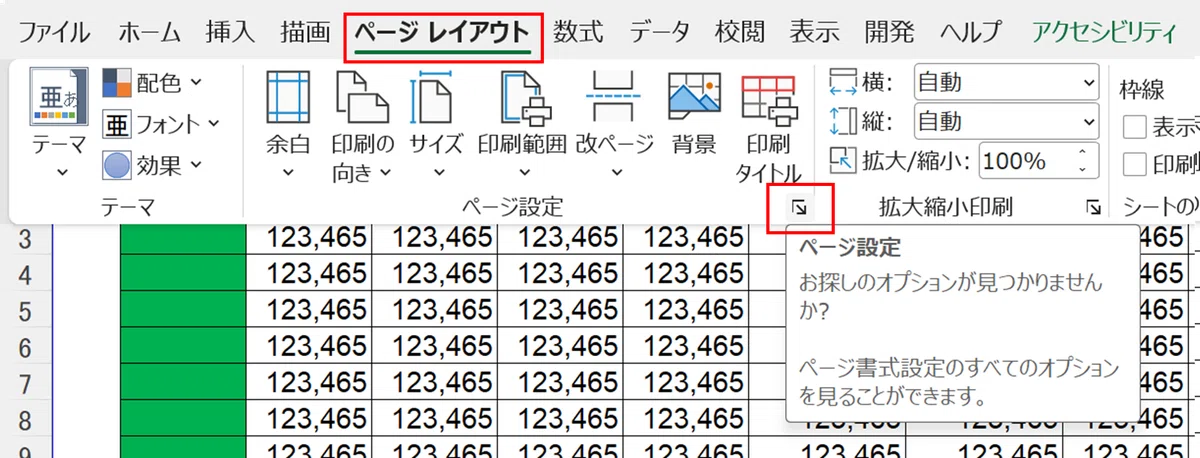Screen dimensions: 1200x458
Task: Switch to the 数式 tab
Action: [x=579, y=31]
